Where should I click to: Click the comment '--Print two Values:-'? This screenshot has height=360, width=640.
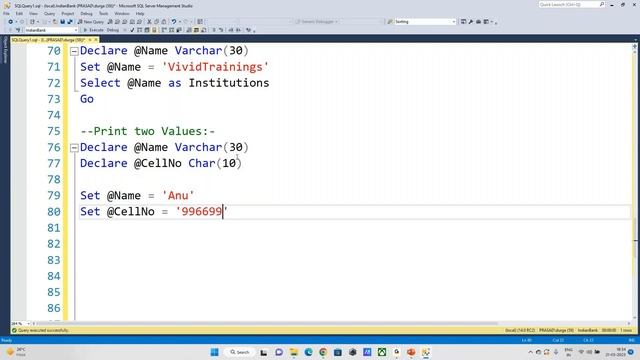point(148,131)
